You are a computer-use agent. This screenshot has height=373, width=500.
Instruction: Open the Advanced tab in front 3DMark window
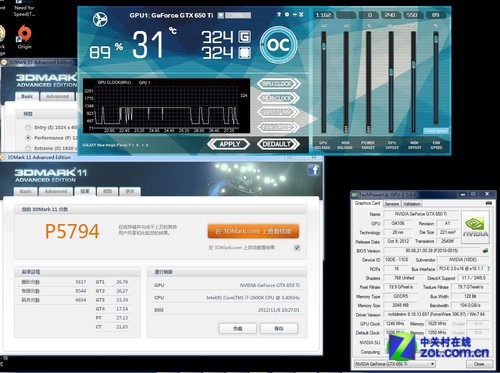click(56, 191)
